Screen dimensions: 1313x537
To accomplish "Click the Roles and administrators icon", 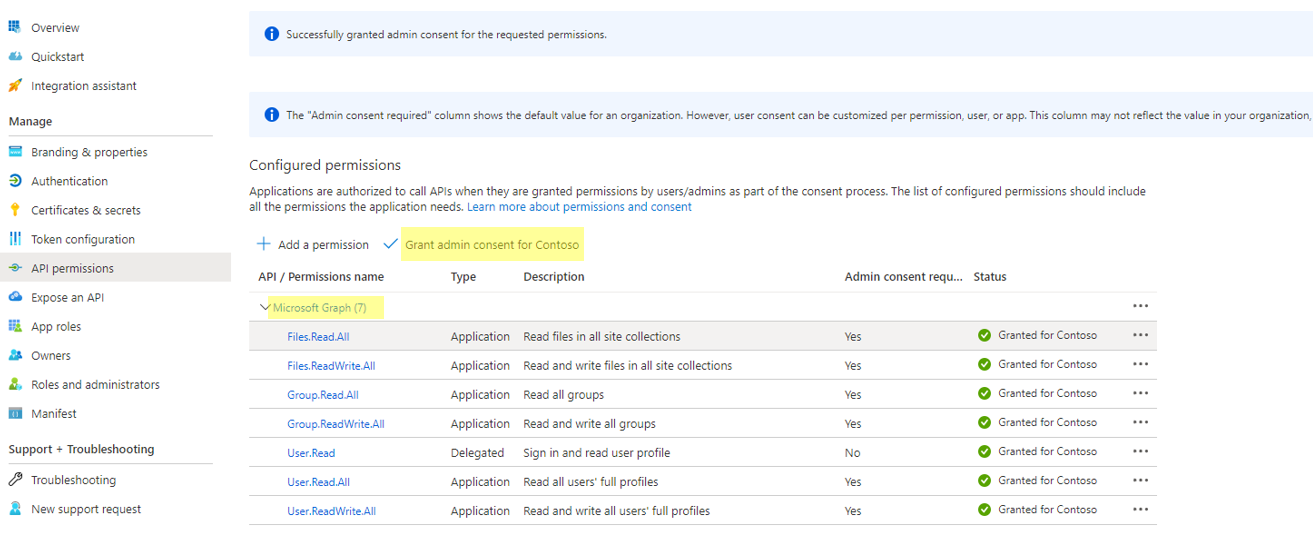I will (15, 384).
